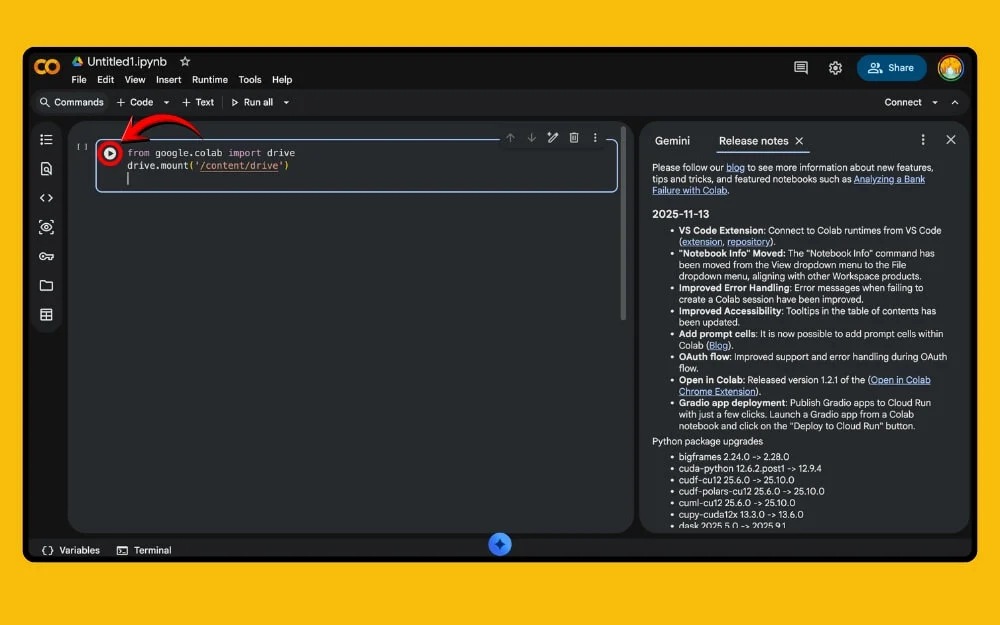Open code snippets sidebar icon

[x=46, y=198]
